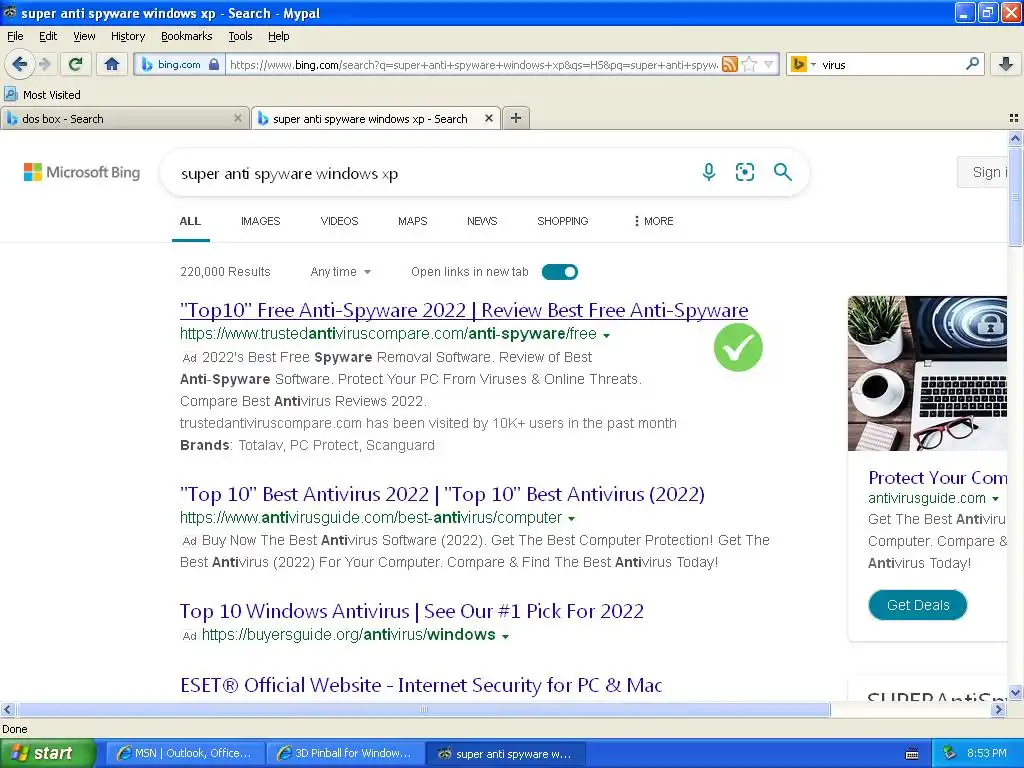The width and height of the screenshot is (1024, 768).
Task: Click the Forward navigation arrow
Action: 44,64
